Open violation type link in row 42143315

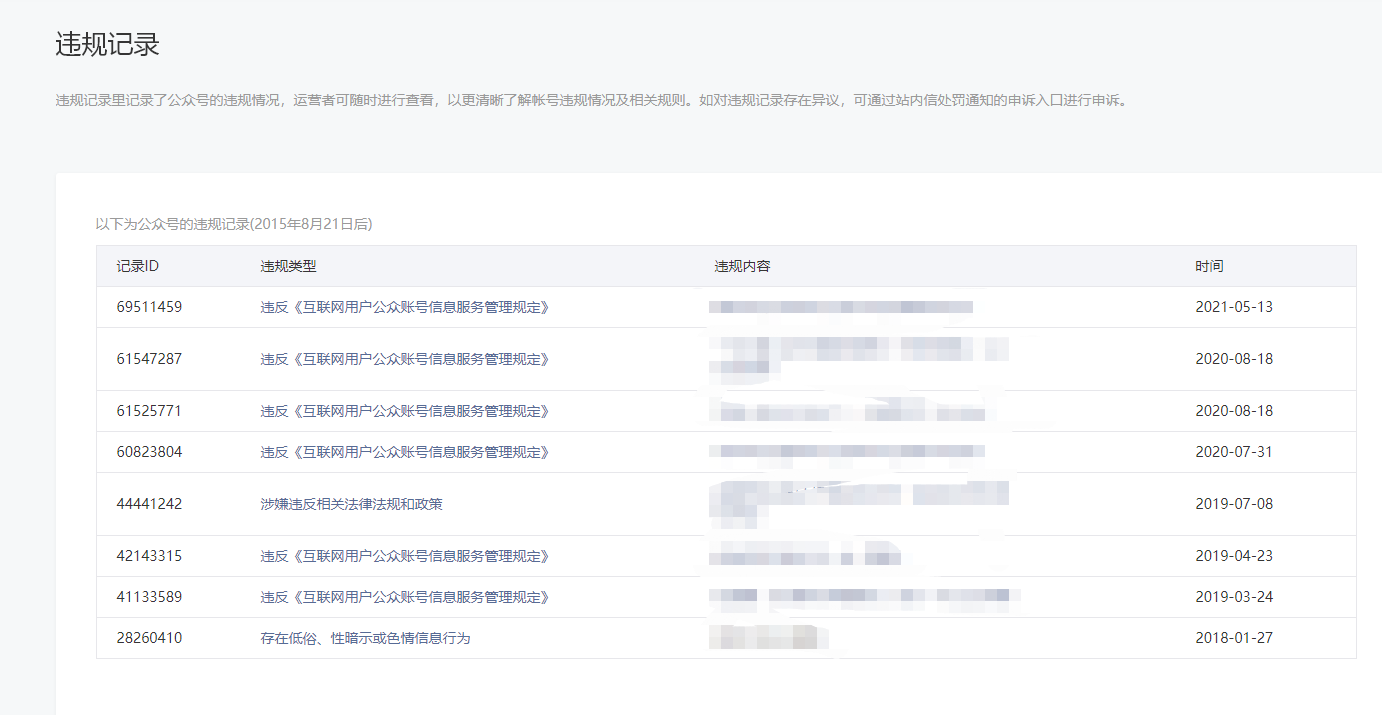[x=405, y=556]
